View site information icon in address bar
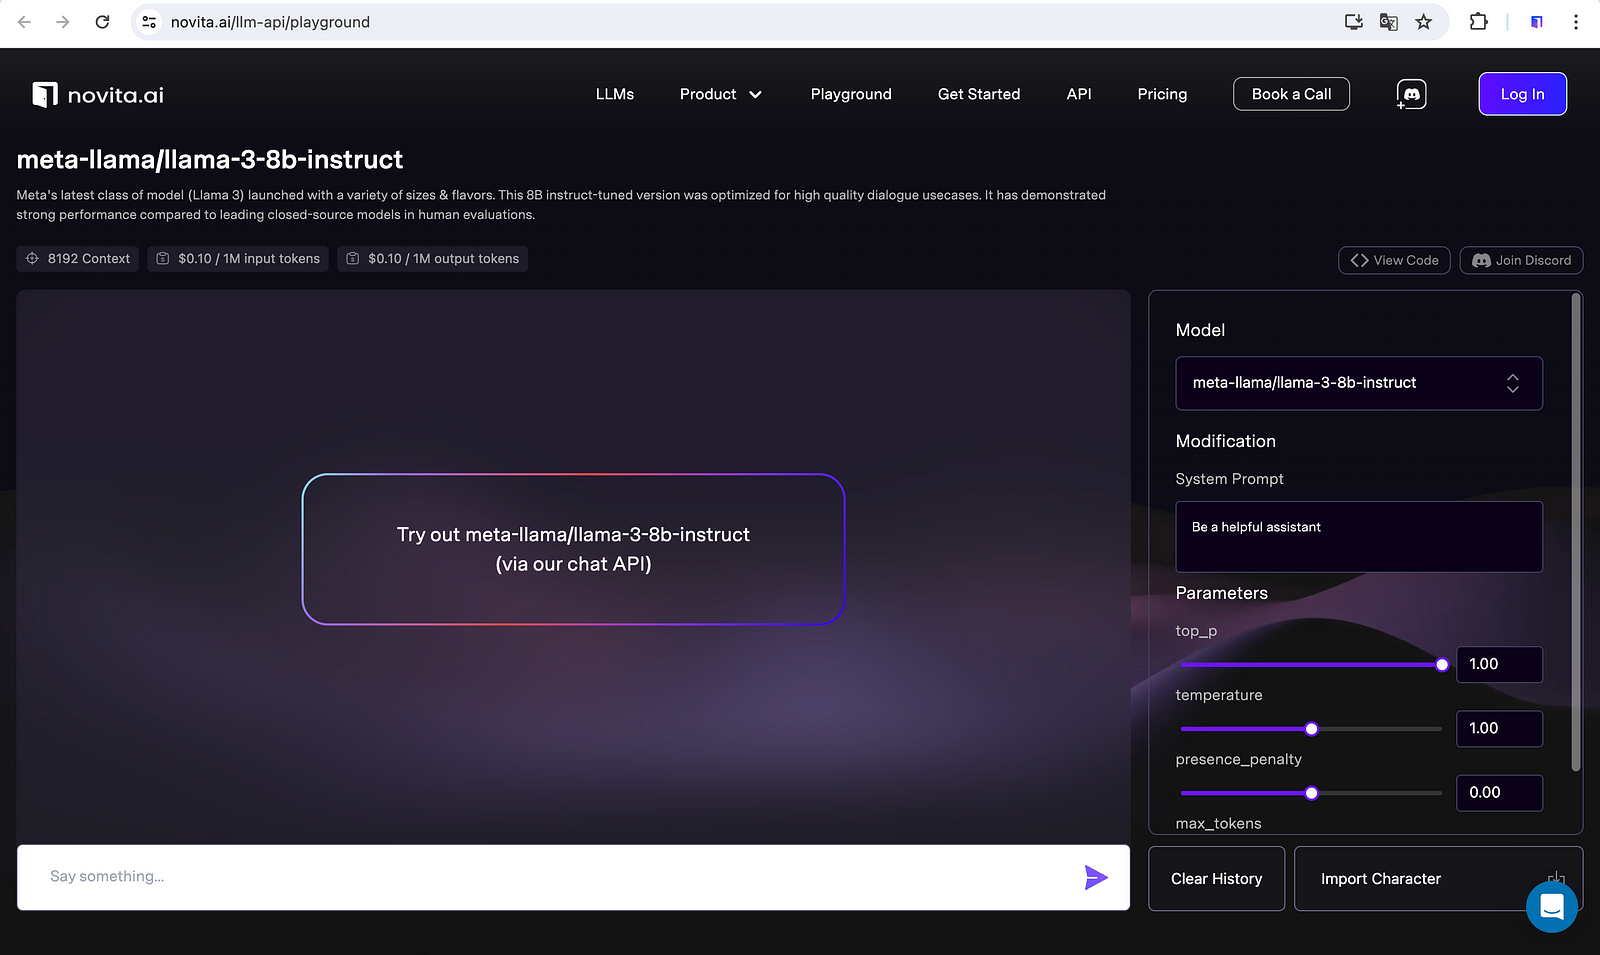 click(x=149, y=22)
